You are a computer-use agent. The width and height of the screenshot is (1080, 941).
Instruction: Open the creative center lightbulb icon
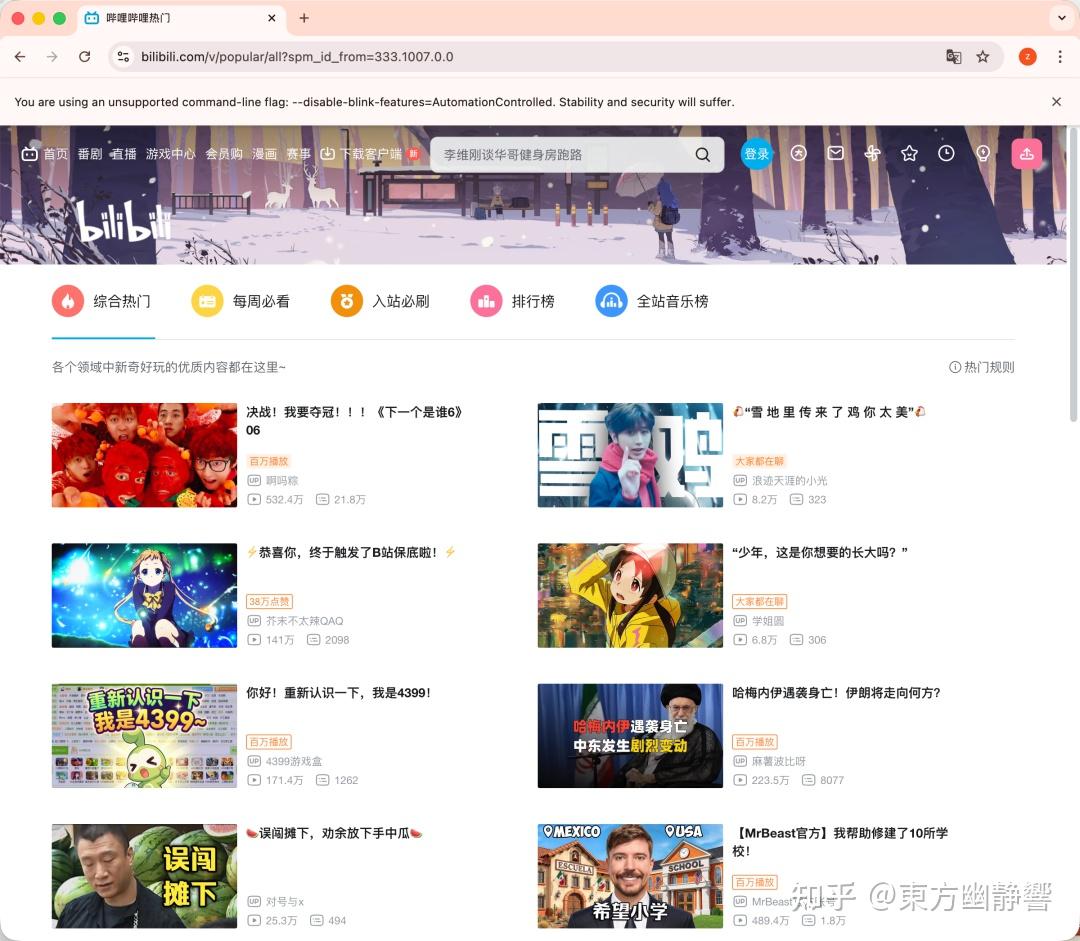983,154
